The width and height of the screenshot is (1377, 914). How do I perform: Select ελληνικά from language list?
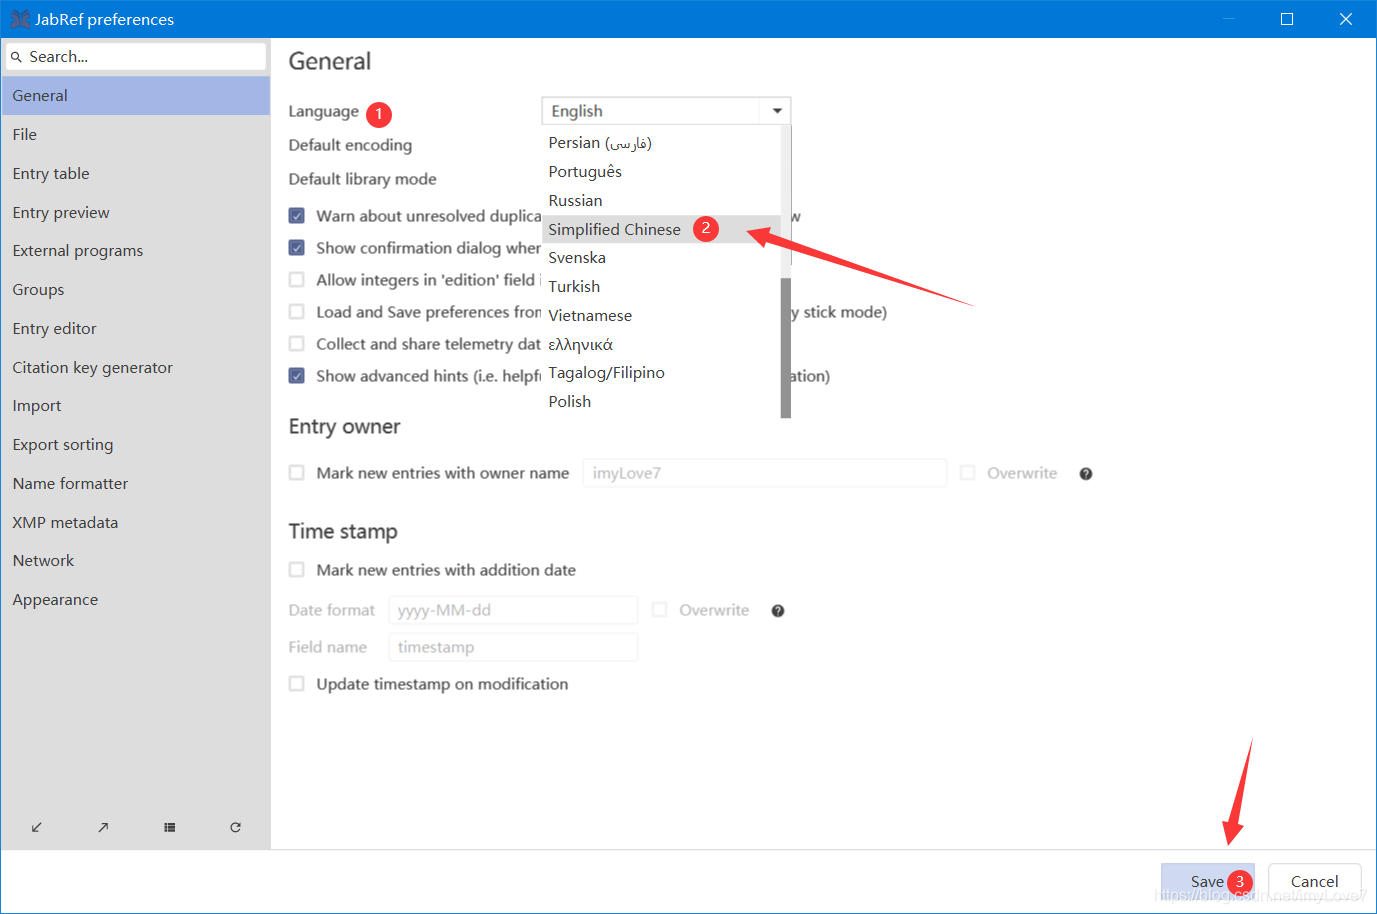click(661, 345)
